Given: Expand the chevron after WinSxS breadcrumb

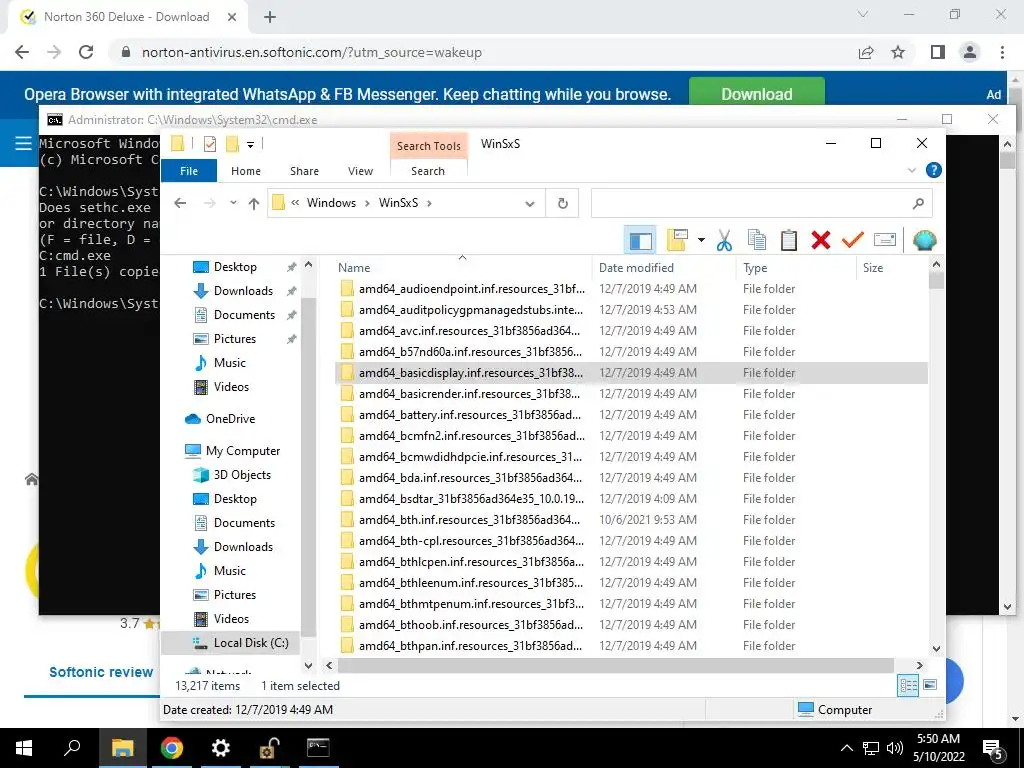Looking at the screenshot, I should (429, 203).
